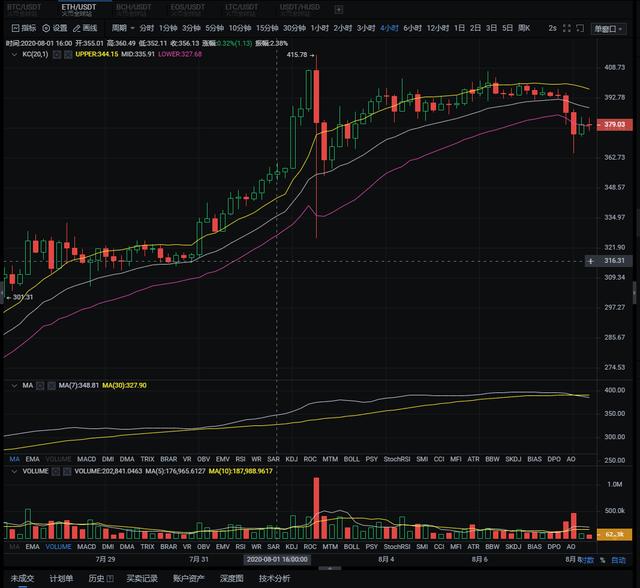Toggle percent scale at bottom right
This screenshot has height=588, width=640.
603,561
